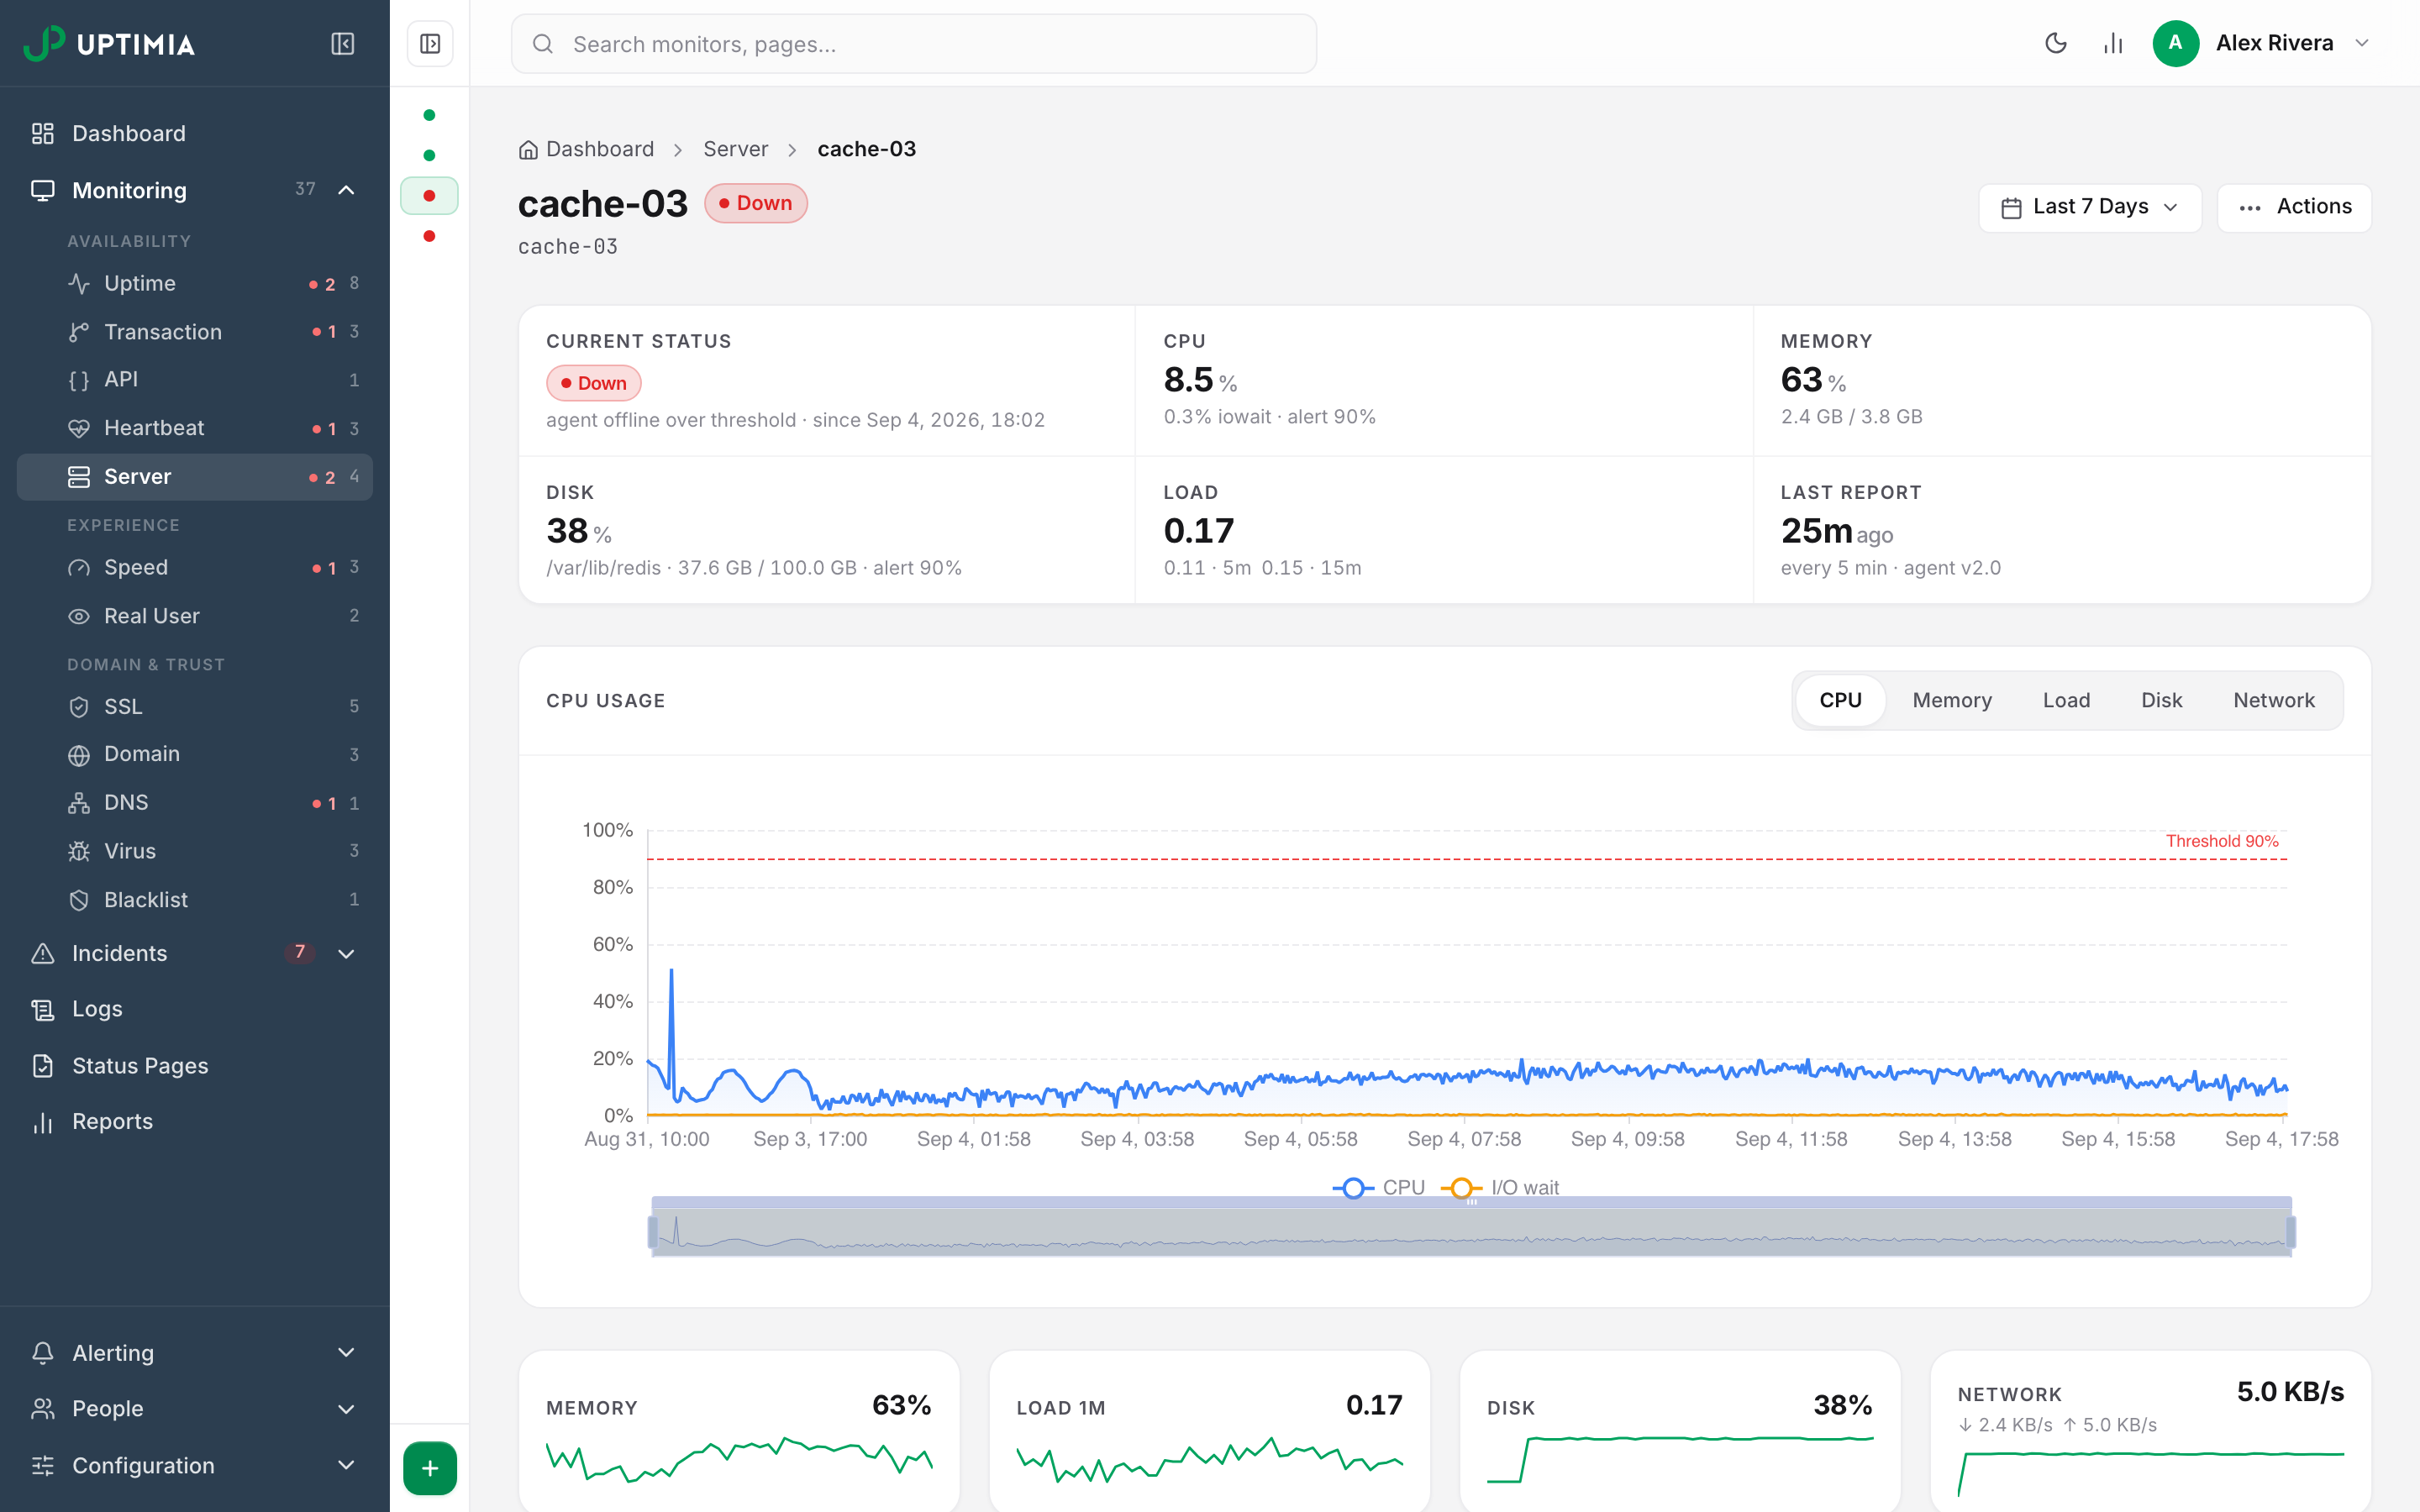The image size is (2420, 1512).
Task: Open Blacklist monitors
Action: click(x=195, y=899)
